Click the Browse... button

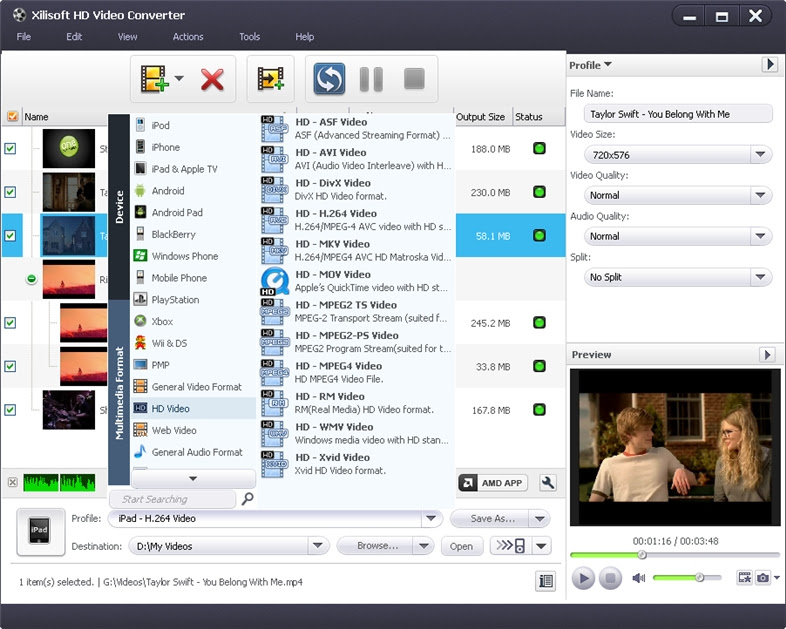tap(376, 546)
